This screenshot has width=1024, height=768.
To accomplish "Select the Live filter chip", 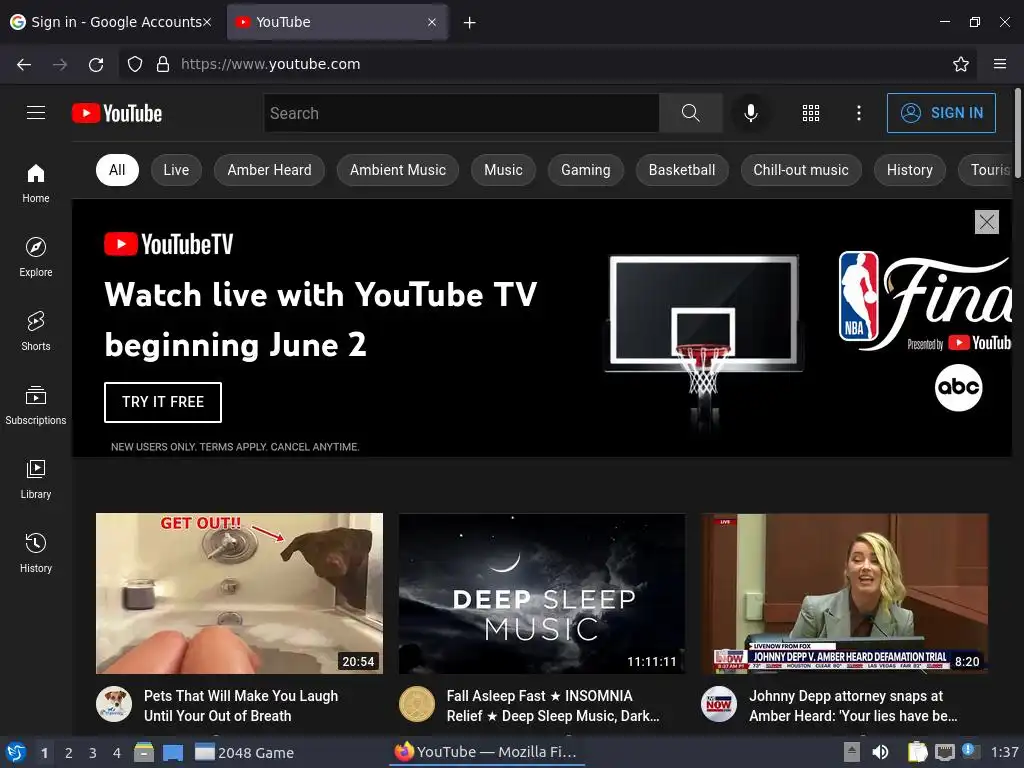I will click(x=176, y=170).
